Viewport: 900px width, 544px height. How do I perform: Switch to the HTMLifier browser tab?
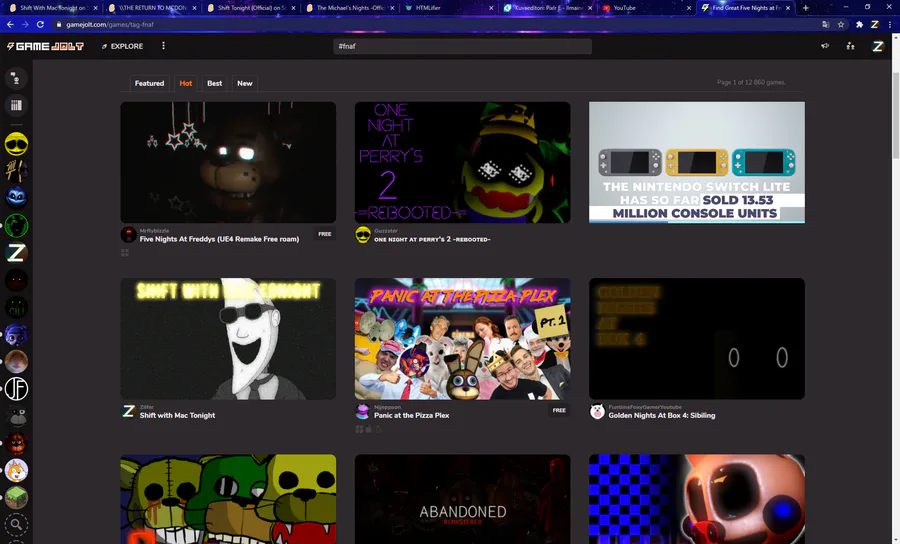[x=449, y=7]
